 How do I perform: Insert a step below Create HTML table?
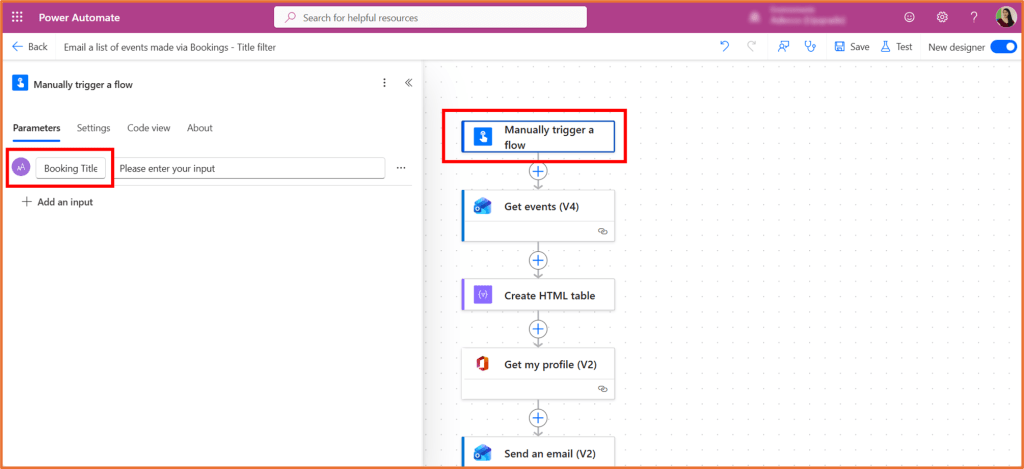point(538,329)
